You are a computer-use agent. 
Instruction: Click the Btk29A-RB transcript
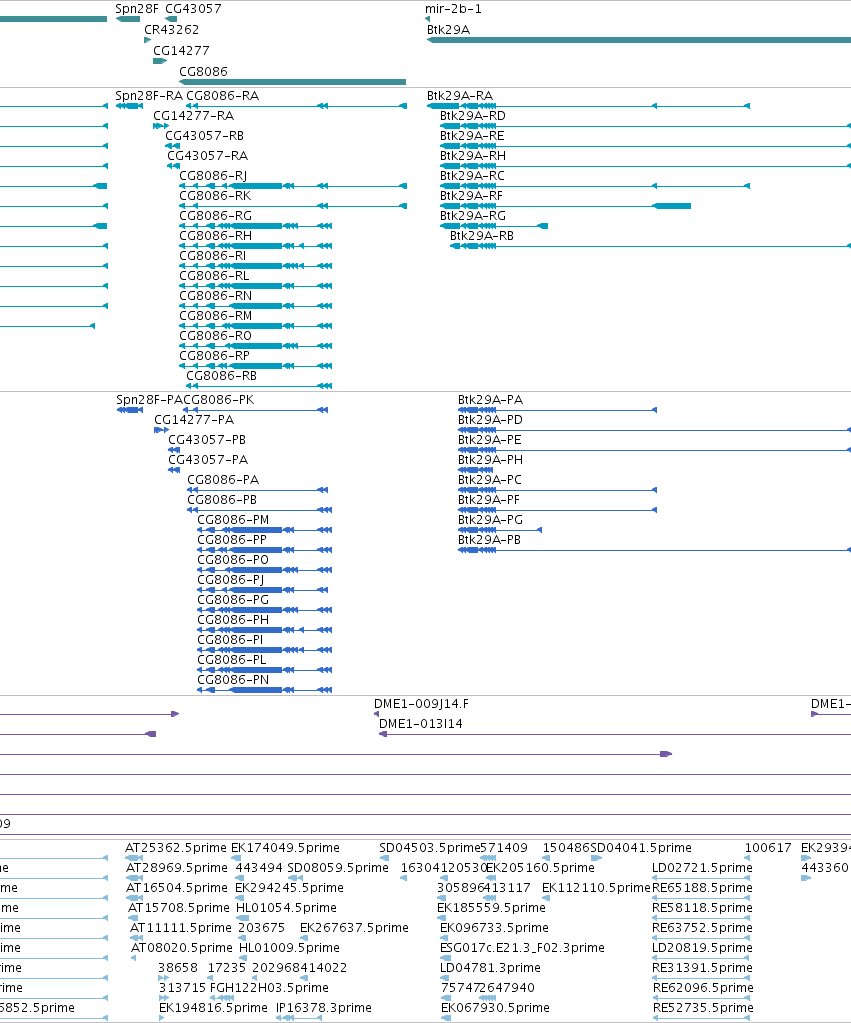[650, 246]
